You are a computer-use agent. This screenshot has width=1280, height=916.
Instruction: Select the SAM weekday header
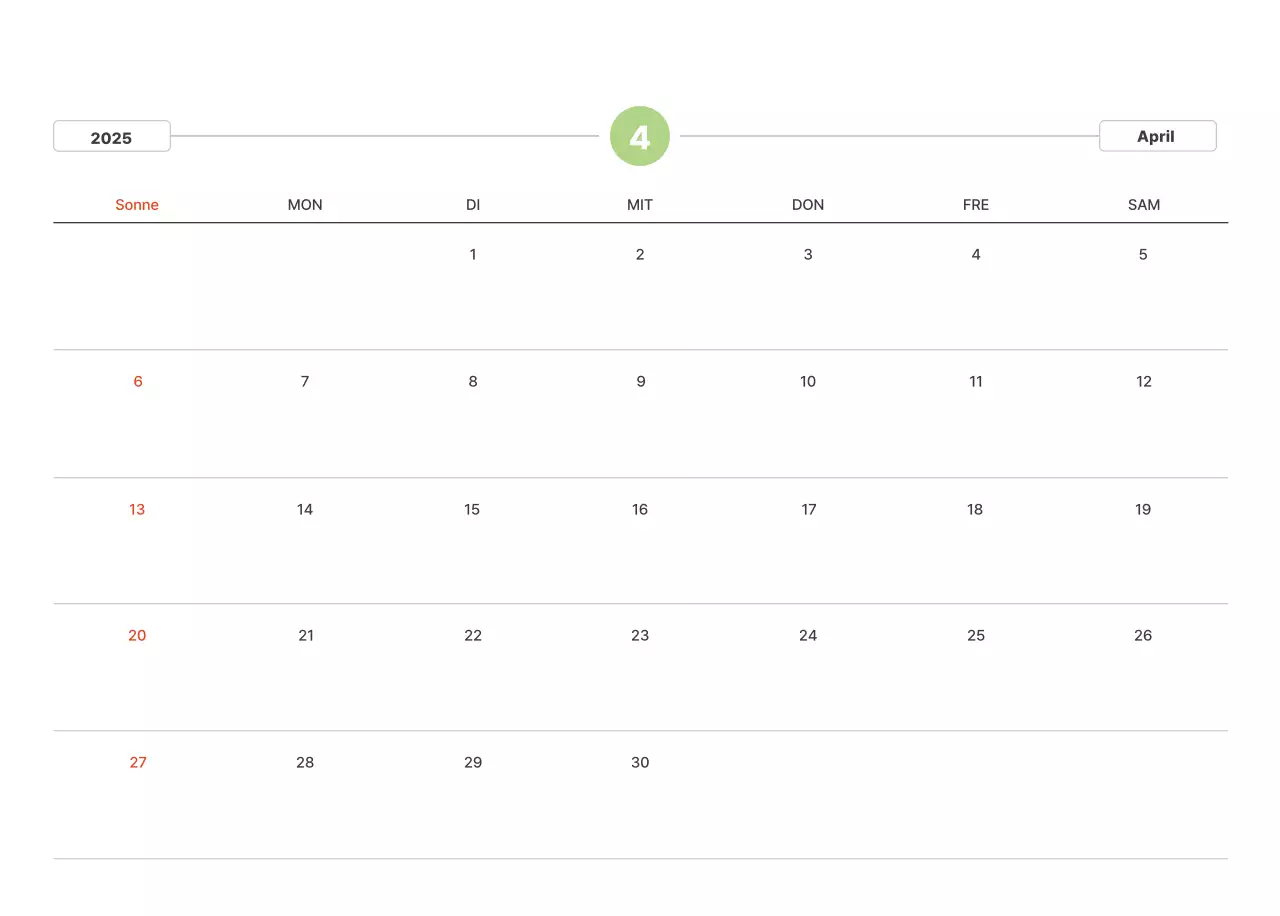click(x=1144, y=205)
